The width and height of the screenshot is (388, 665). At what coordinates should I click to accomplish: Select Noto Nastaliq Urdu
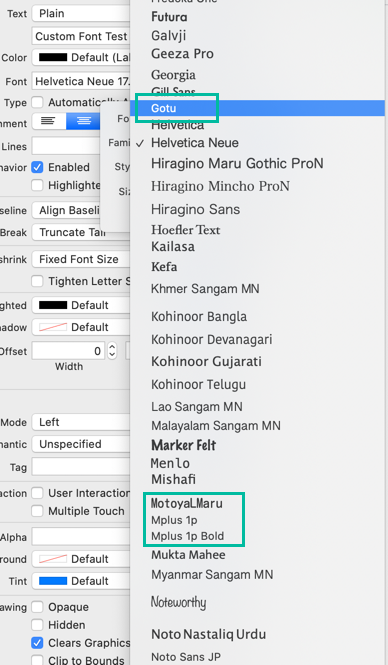click(x=209, y=634)
